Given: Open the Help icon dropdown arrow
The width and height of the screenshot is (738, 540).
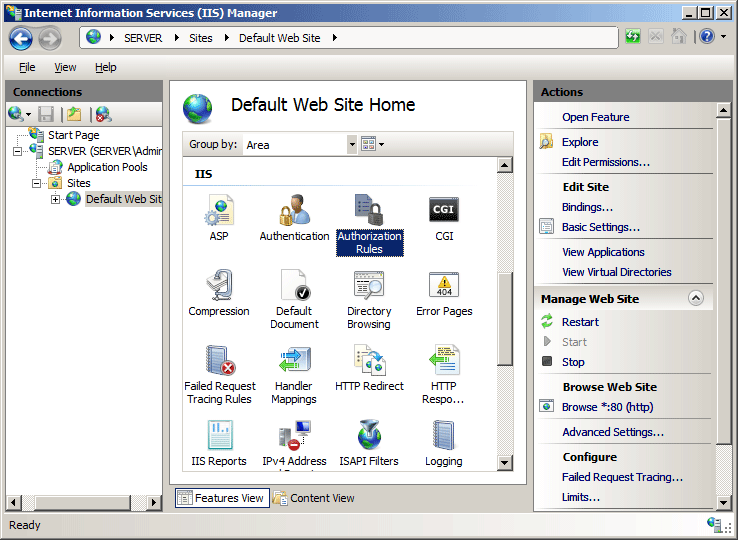Looking at the screenshot, I should point(723,37).
